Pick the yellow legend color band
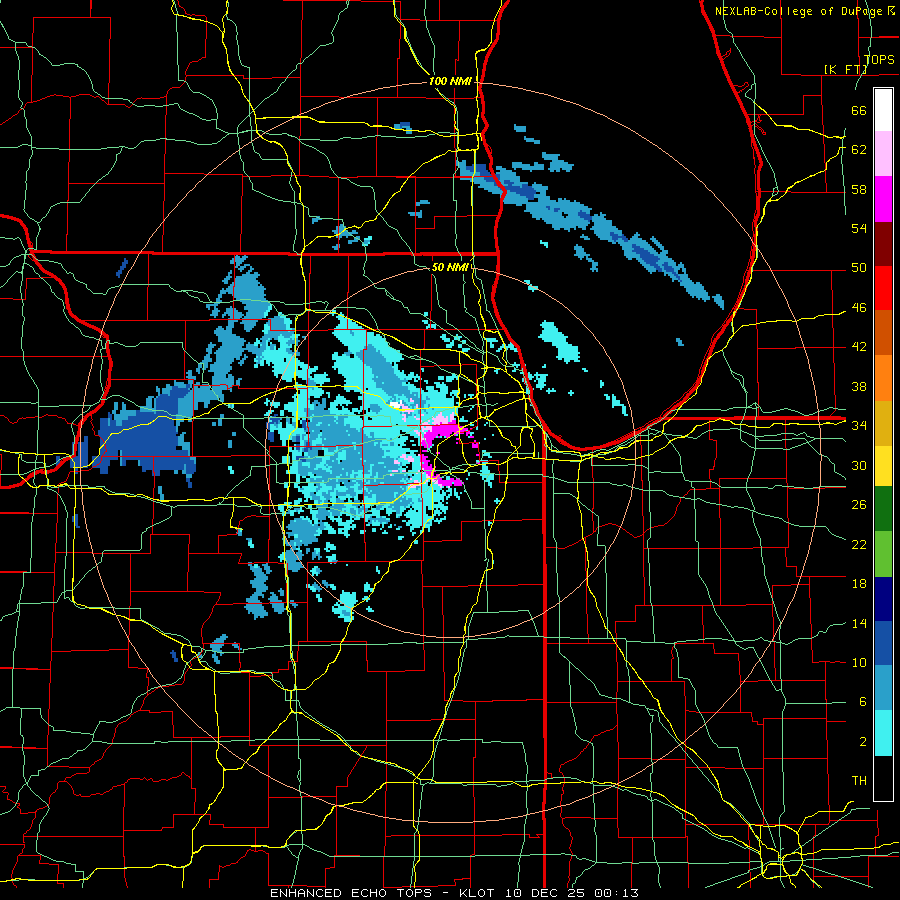 coord(883,465)
